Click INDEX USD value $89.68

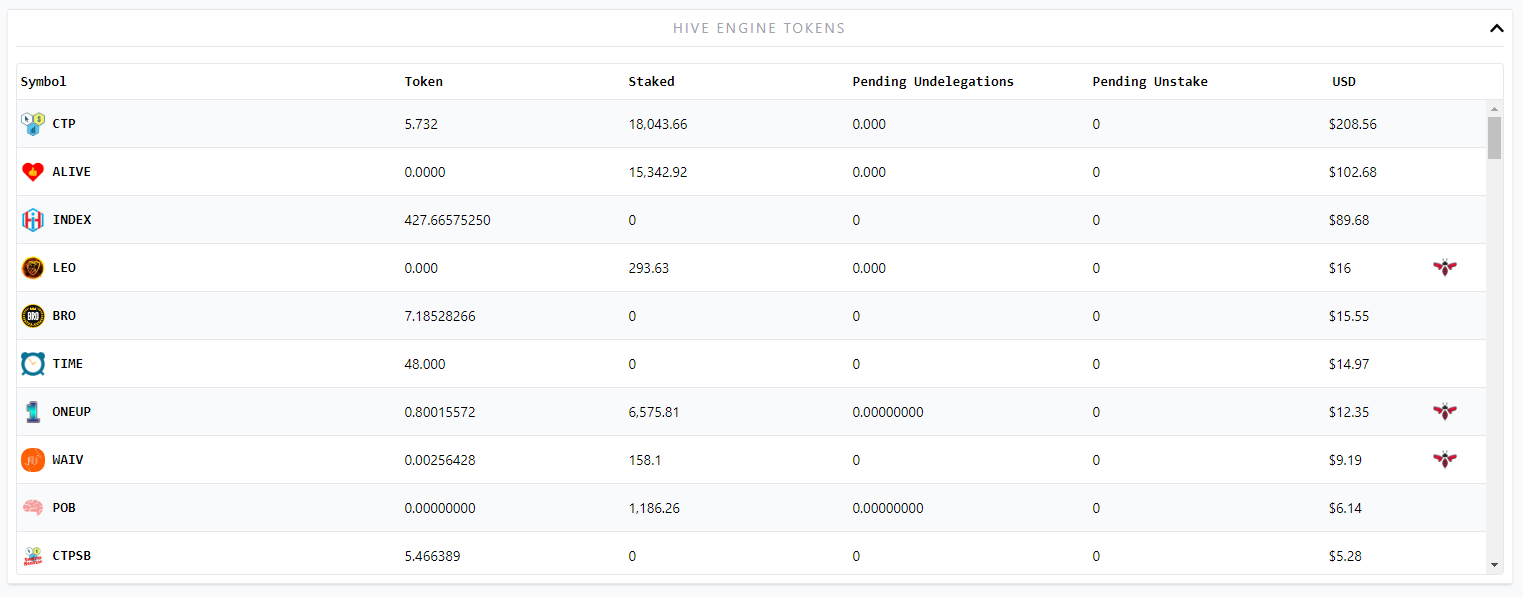click(1349, 220)
